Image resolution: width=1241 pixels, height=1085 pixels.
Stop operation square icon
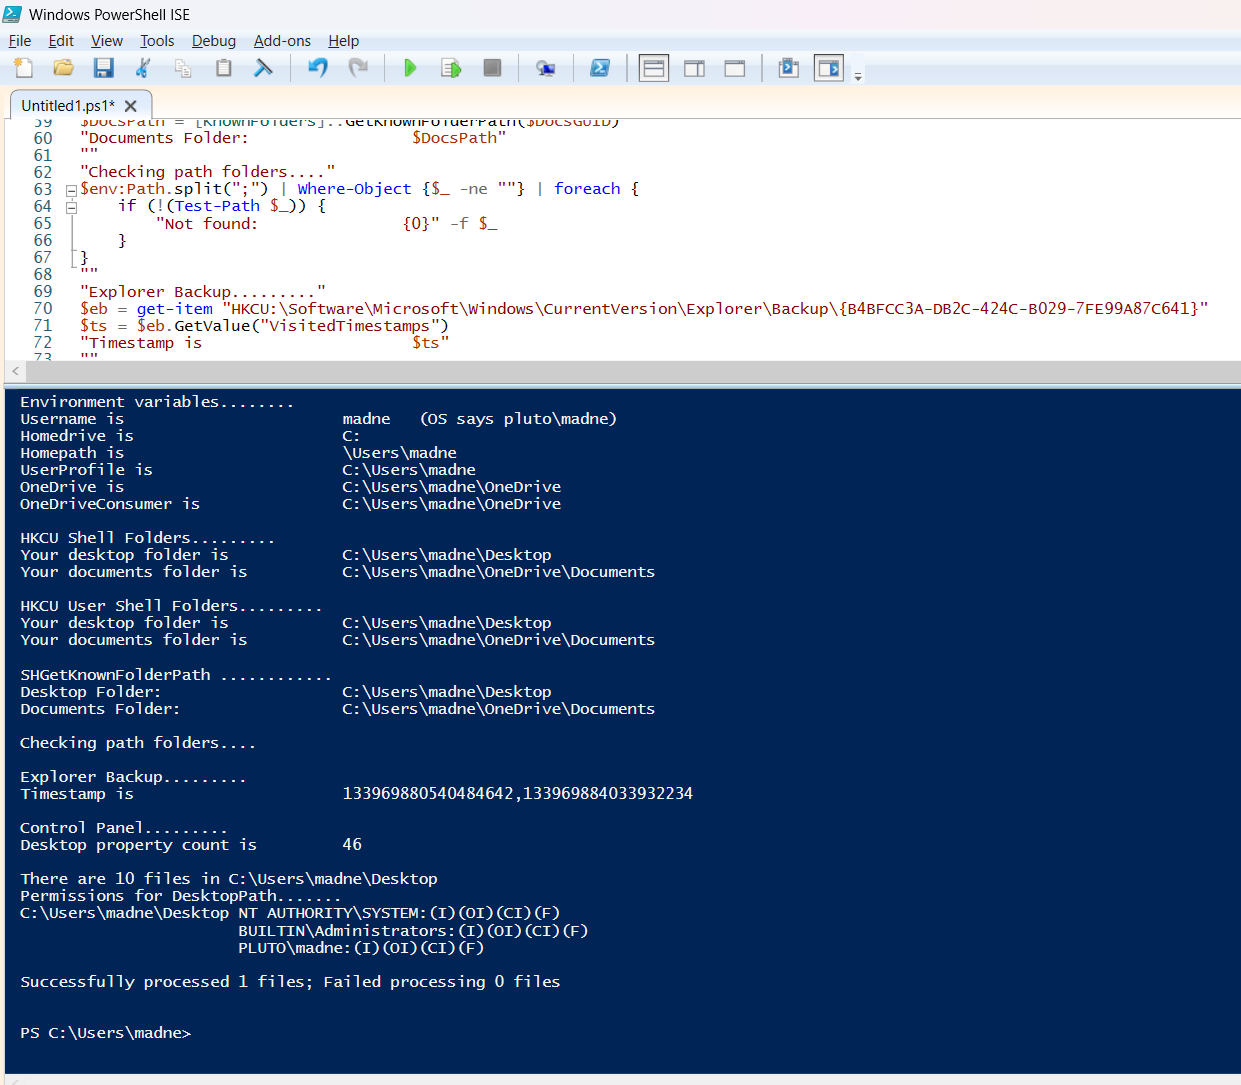click(x=492, y=68)
